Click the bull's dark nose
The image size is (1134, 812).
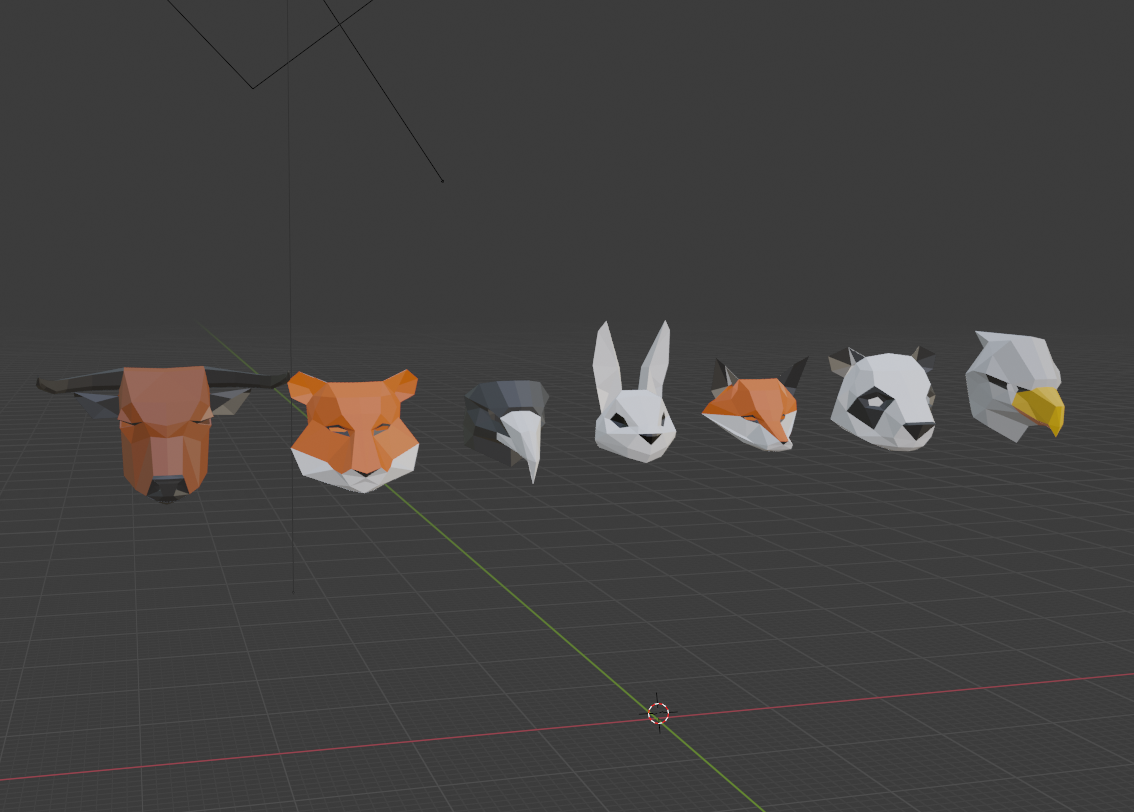(x=166, y=488)
